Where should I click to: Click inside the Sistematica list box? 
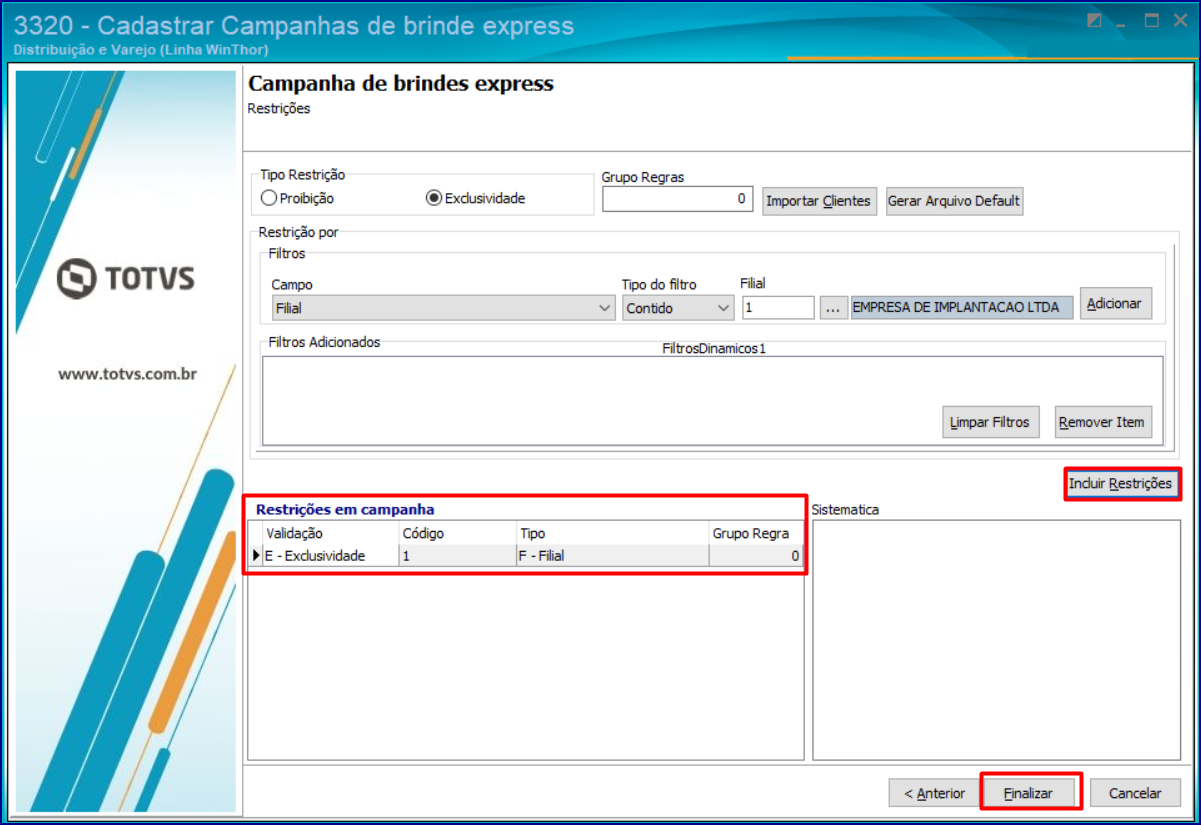click(996, 639)
